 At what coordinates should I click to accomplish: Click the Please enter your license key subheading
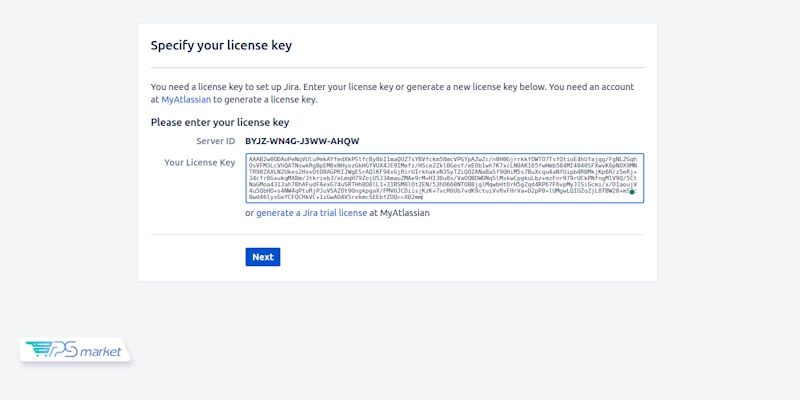219,122
